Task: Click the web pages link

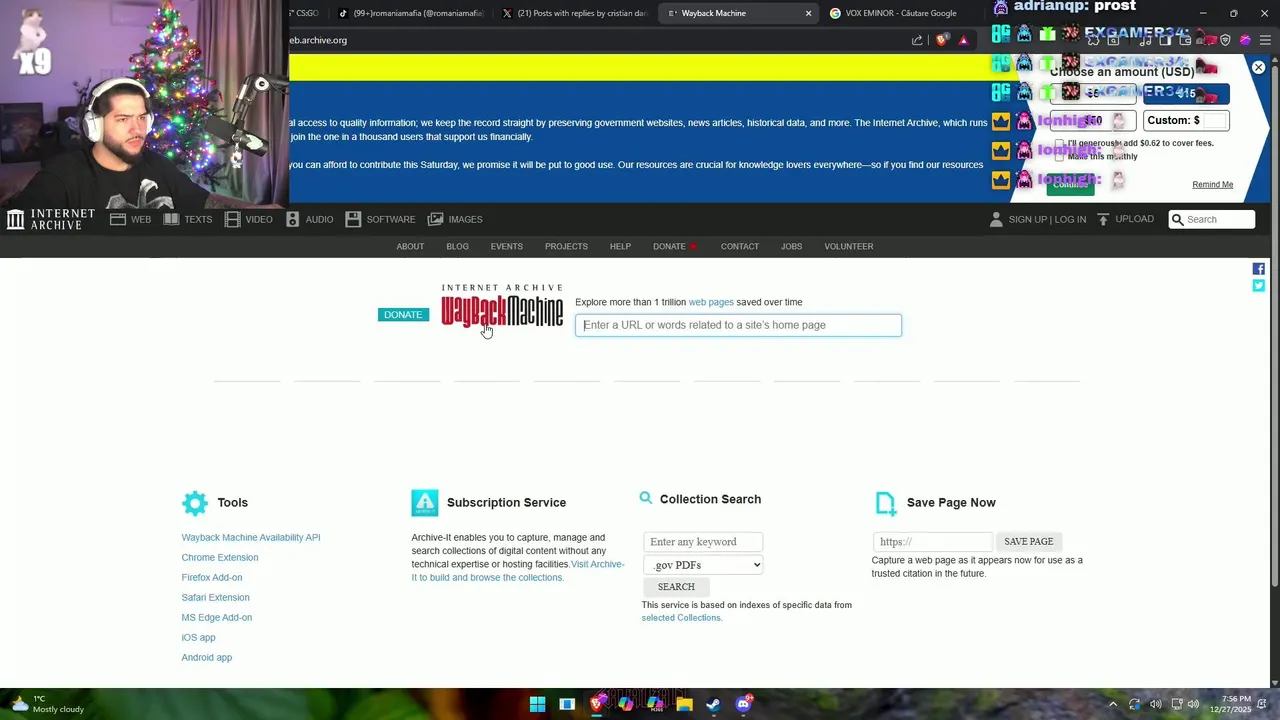Action: (x=711, y=302)
